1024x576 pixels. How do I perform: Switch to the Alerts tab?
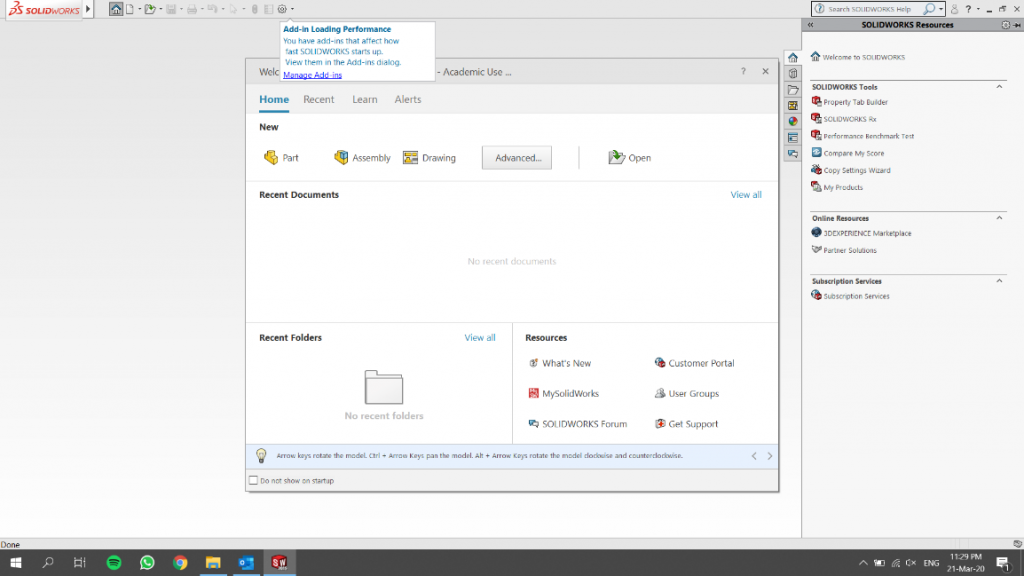[x=408, y=99]
